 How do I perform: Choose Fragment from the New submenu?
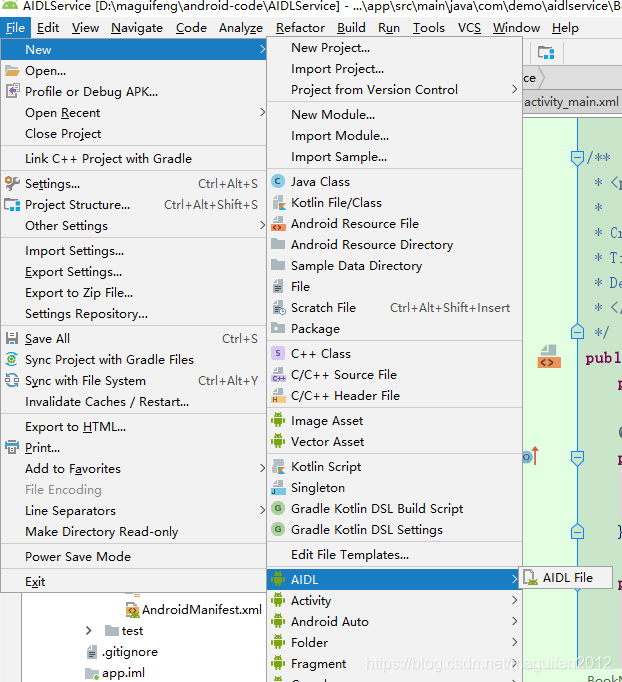coord(394,663)
